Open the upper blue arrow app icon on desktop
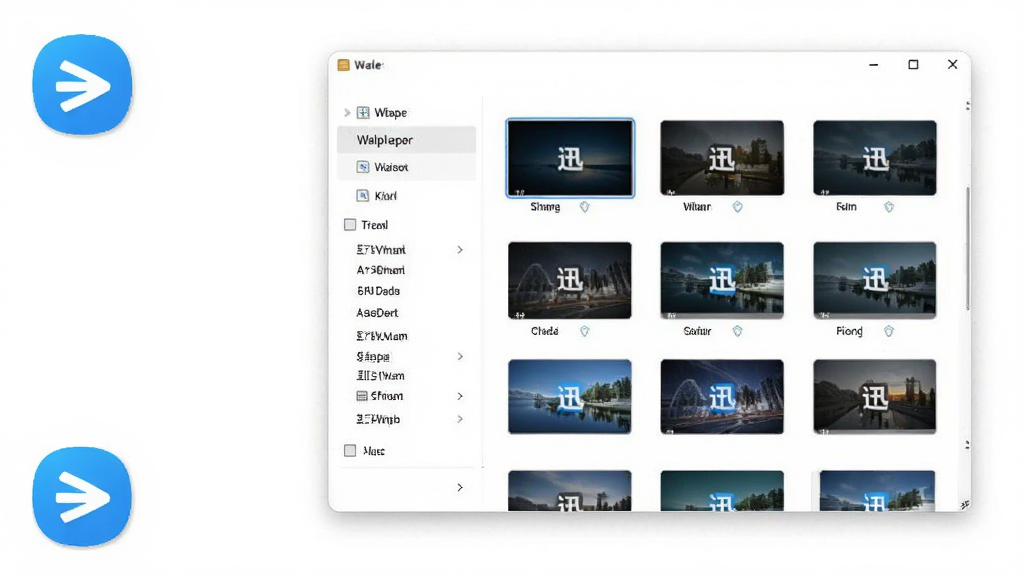 (x=82, y=85)
